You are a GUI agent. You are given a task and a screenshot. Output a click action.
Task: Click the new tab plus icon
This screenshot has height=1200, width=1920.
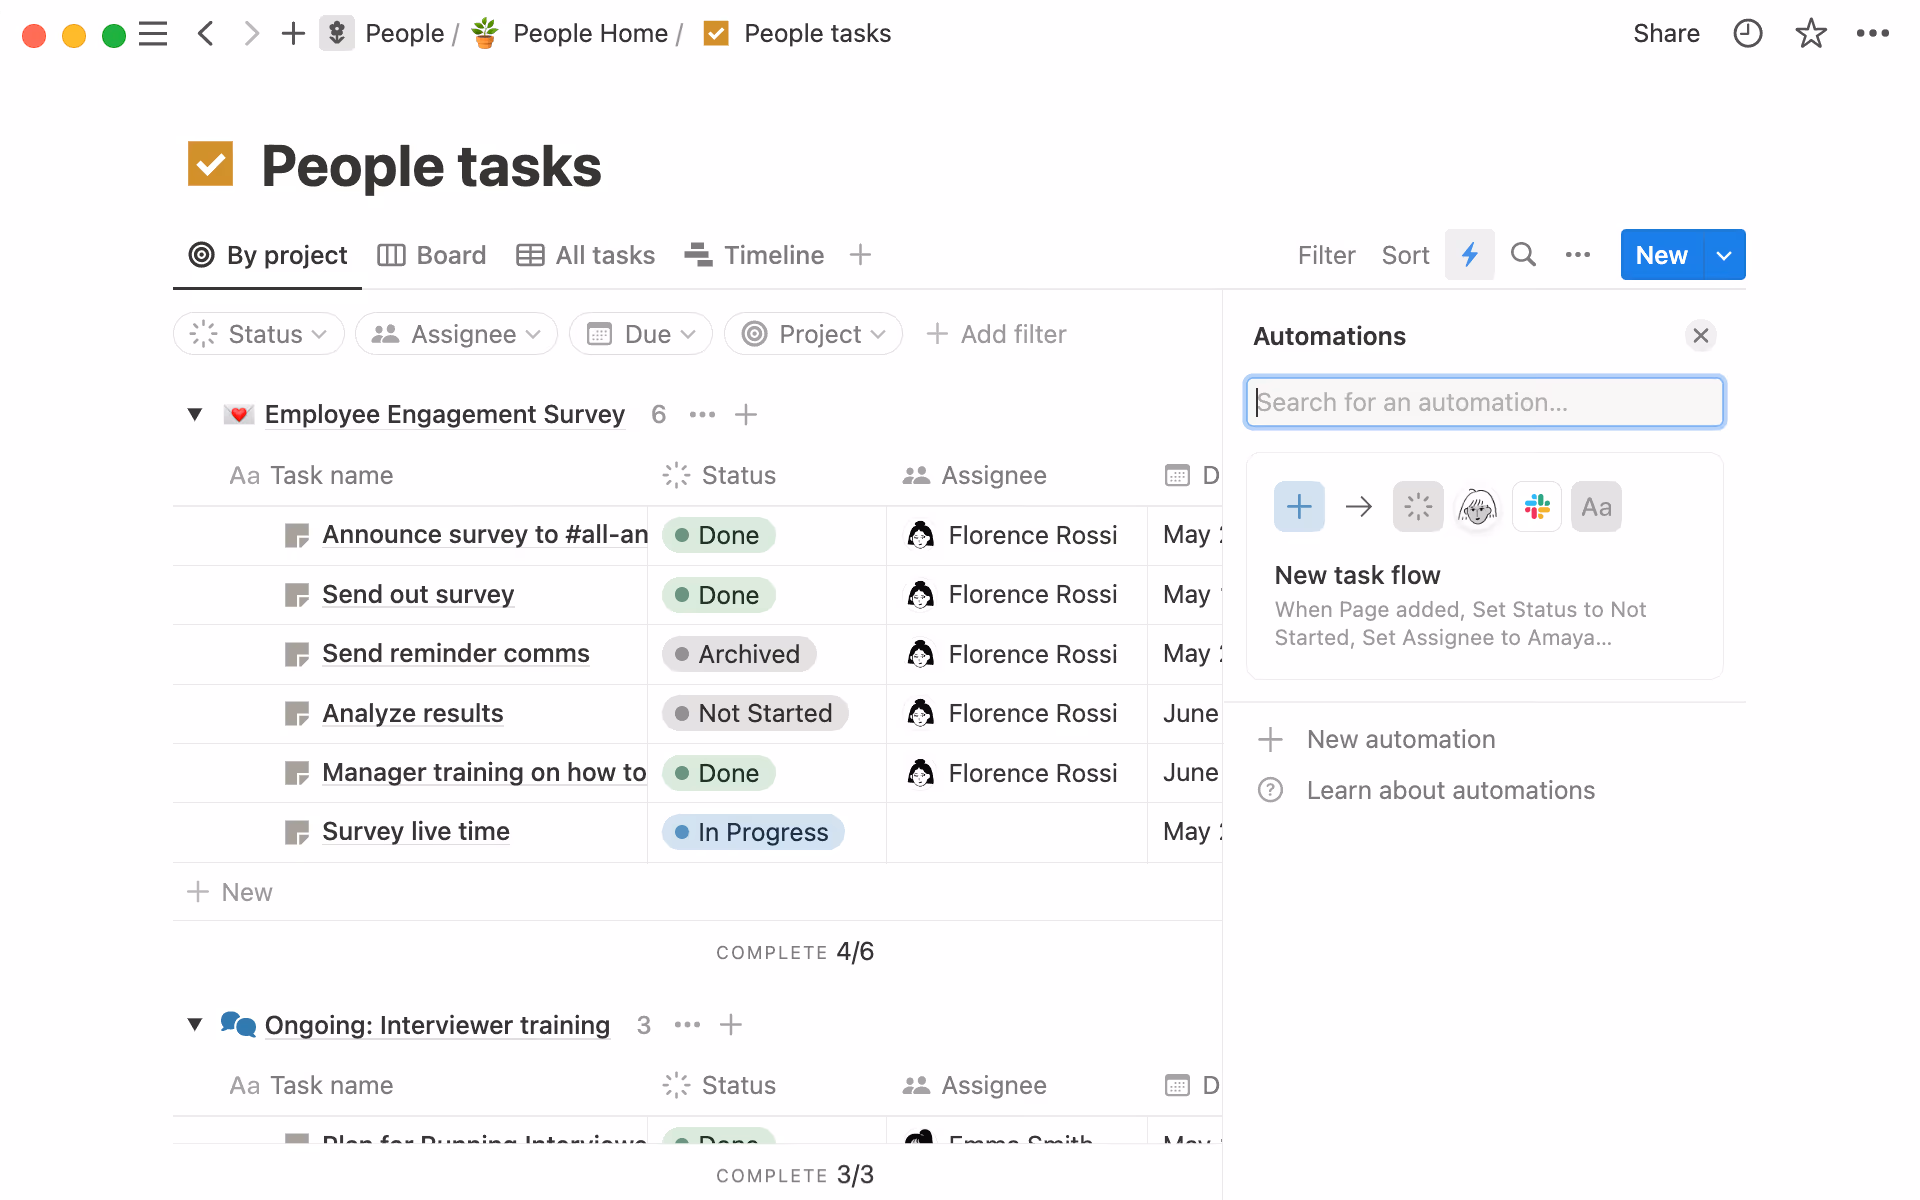pos(292,33)
